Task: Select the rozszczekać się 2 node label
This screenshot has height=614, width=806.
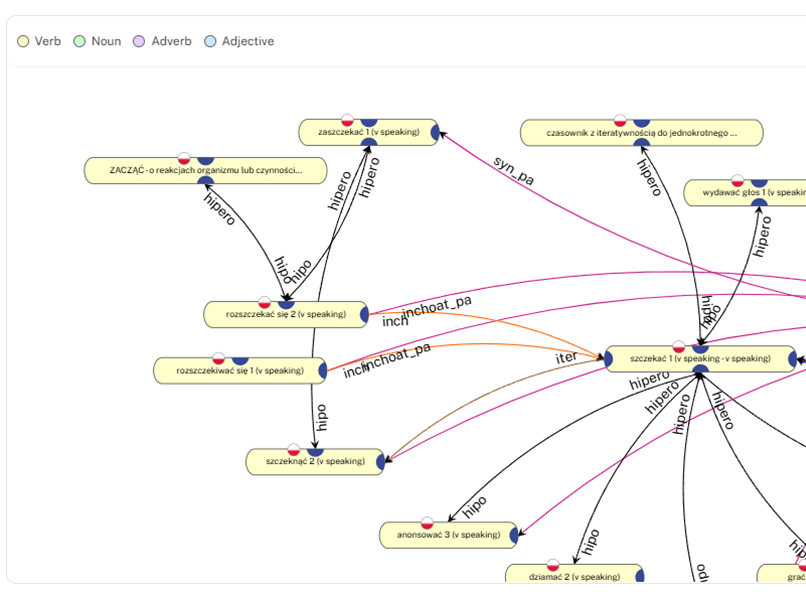Action: click(286, 314)
